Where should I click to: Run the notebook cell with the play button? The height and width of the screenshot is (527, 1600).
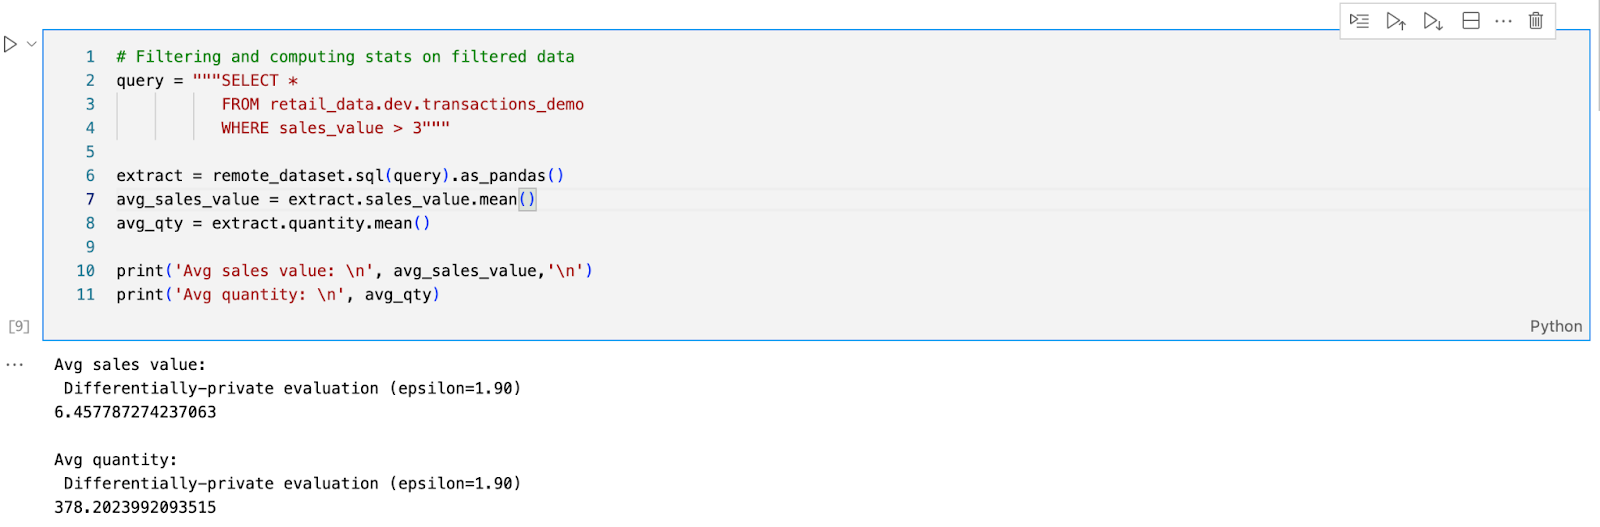(x=10, y=44)
